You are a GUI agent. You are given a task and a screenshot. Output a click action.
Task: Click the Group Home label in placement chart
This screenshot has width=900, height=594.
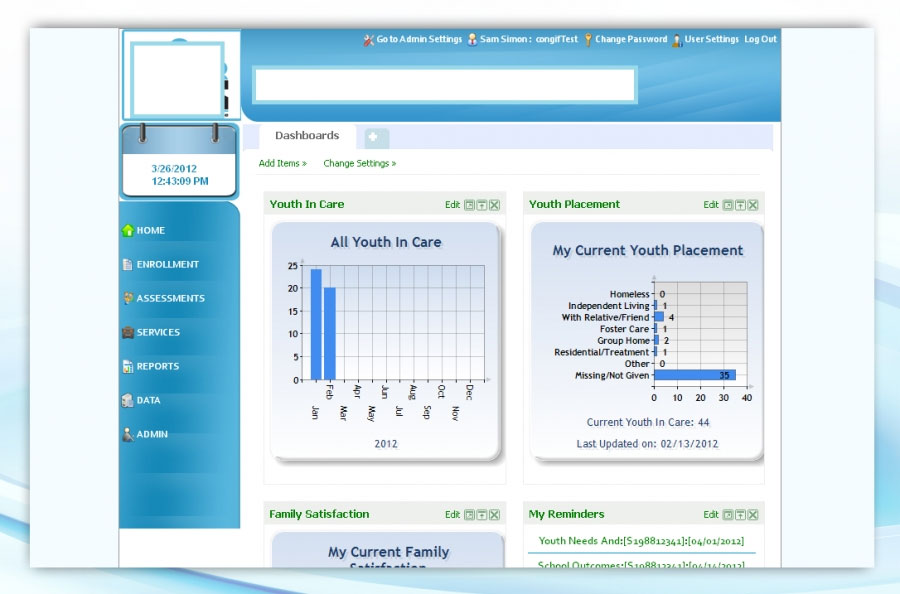coord(623,340)
